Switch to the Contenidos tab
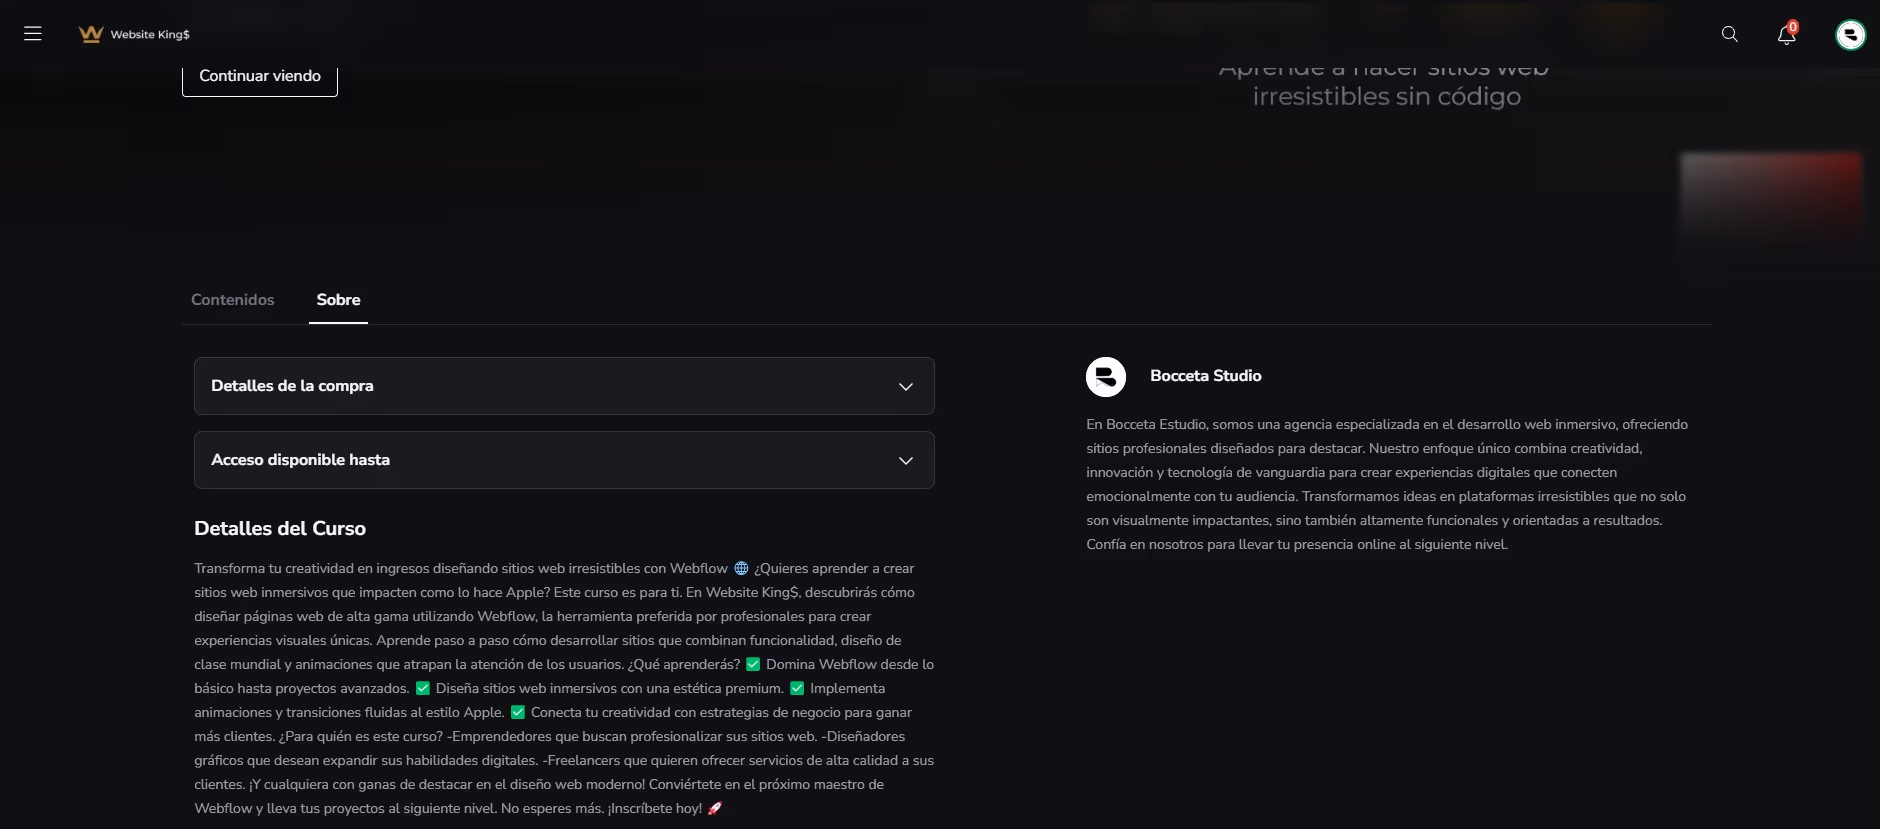The height and width of the screenshot is (829, 1880). click(232, 300)
